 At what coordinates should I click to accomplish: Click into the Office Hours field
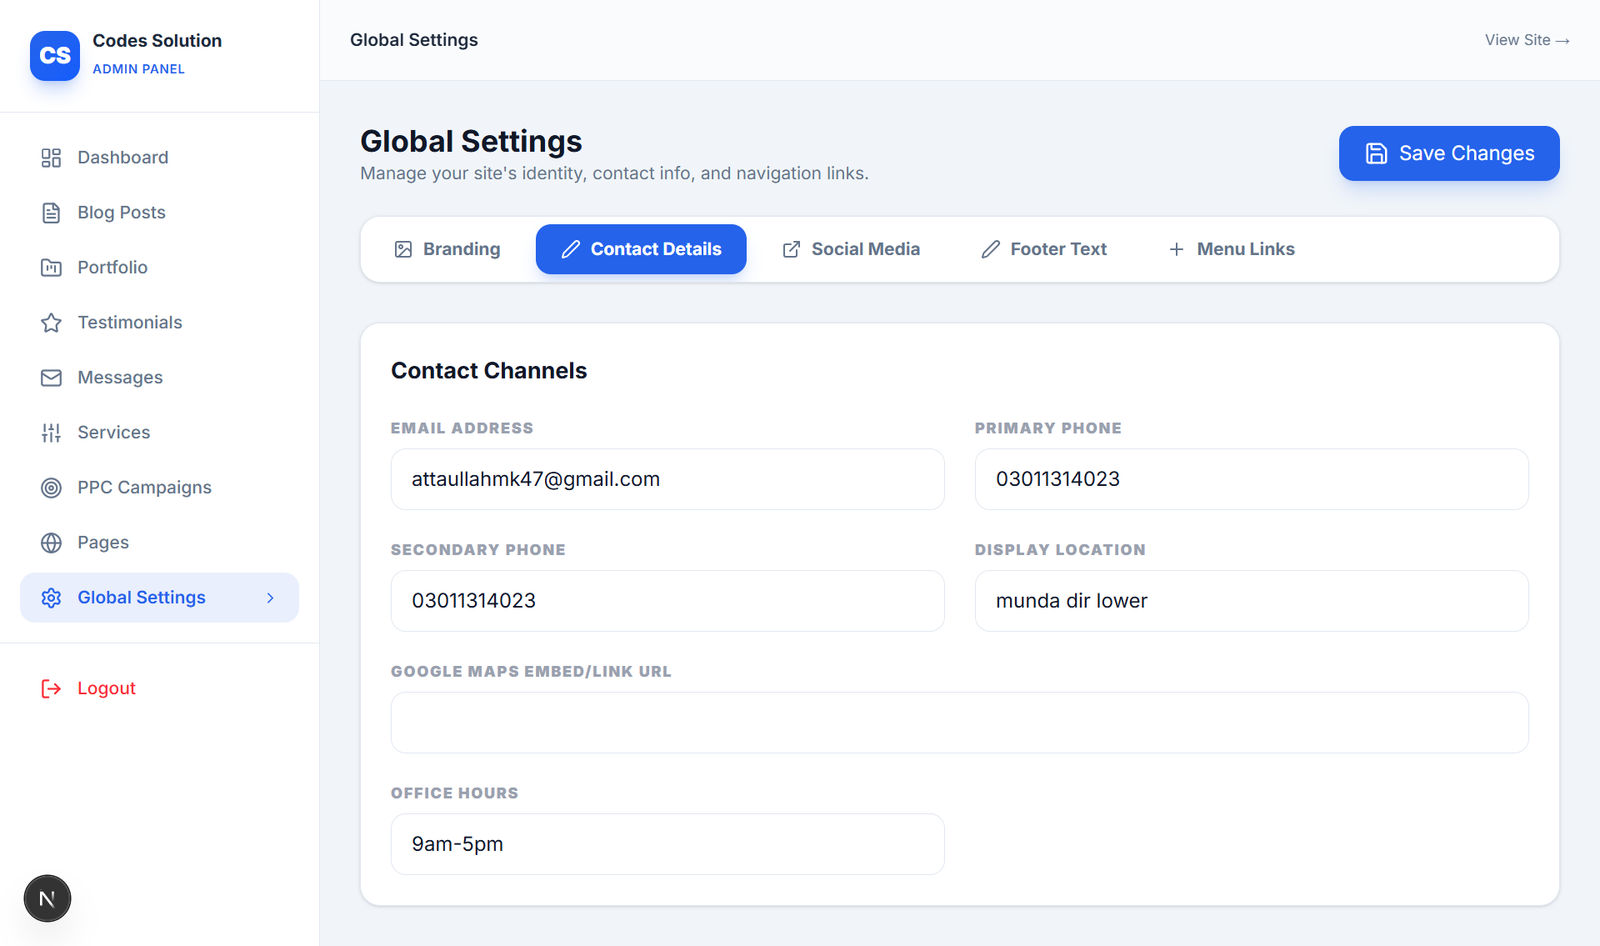[667, 844]
